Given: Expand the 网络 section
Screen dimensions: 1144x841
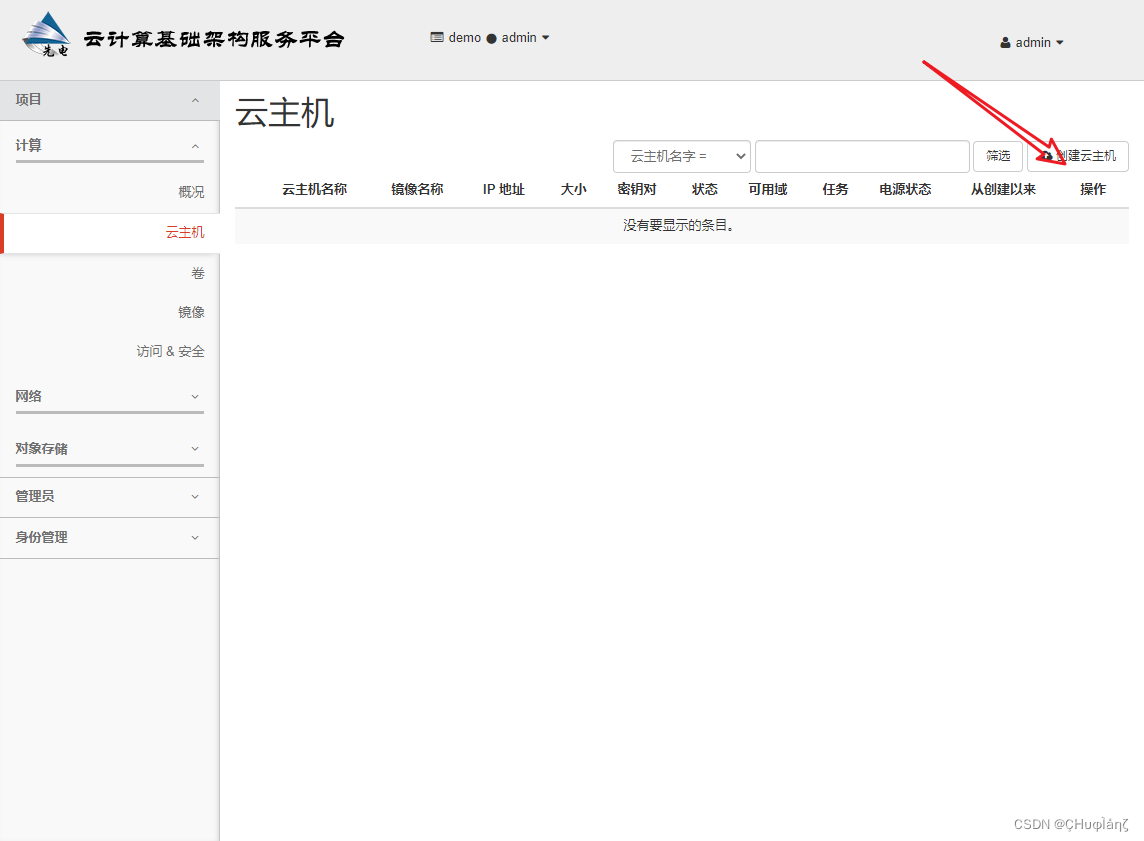Looking at the screenshot, I should coord(109,397).
